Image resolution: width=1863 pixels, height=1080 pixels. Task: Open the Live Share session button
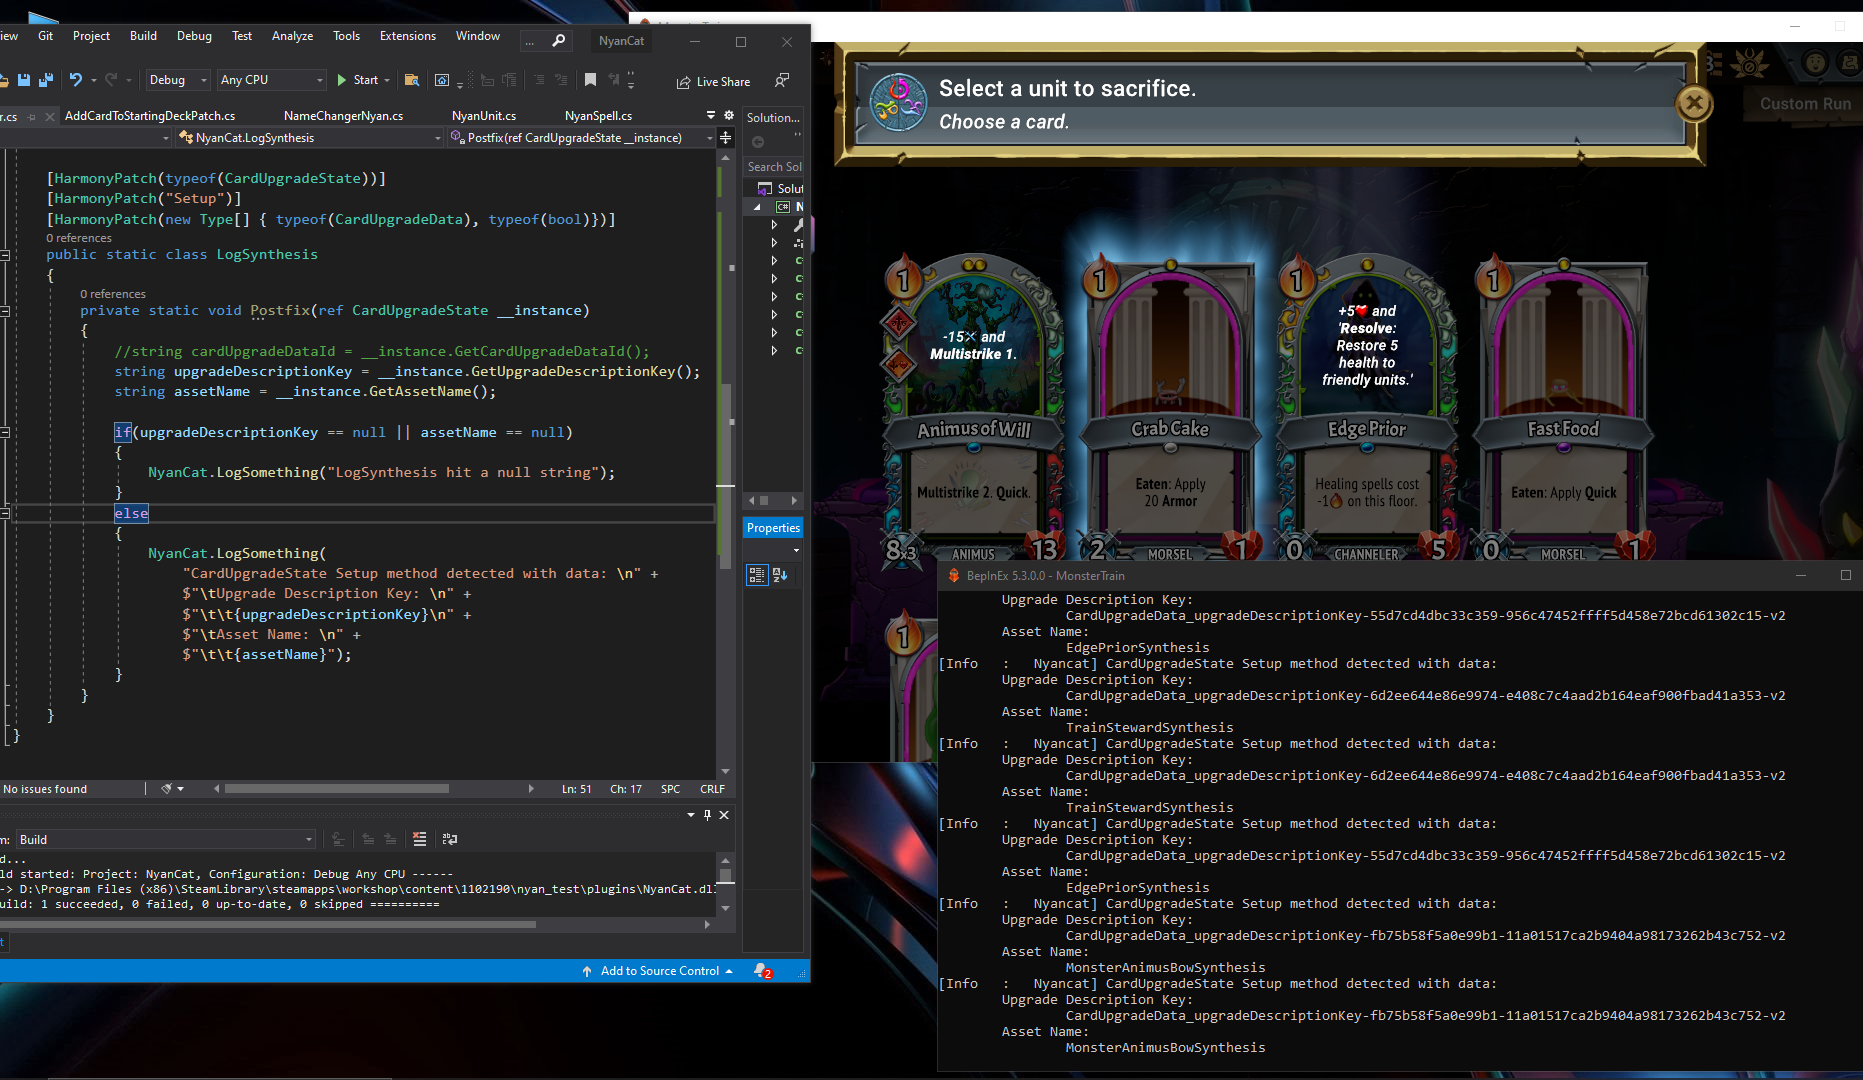pos(713,82)
